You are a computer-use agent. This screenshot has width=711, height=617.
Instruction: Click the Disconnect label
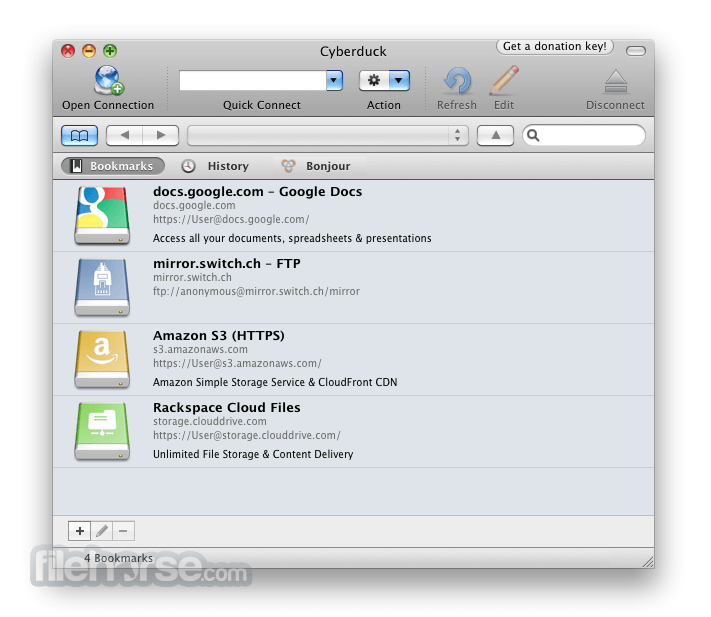(x=615, y=105)
